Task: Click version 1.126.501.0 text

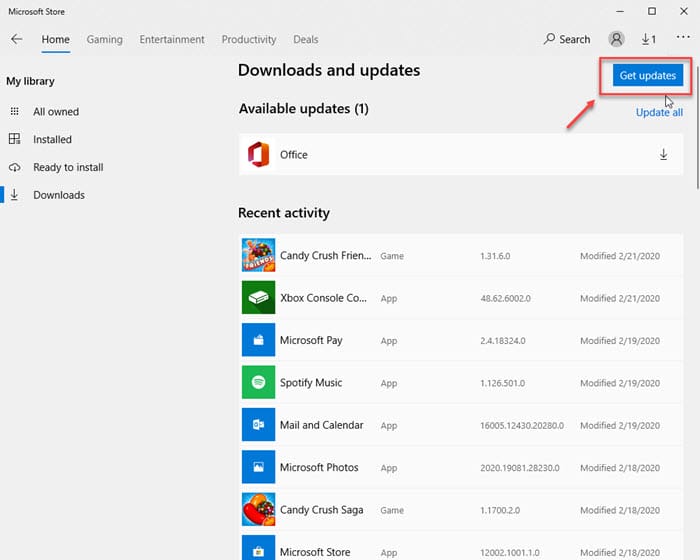Action: (503, 383)
